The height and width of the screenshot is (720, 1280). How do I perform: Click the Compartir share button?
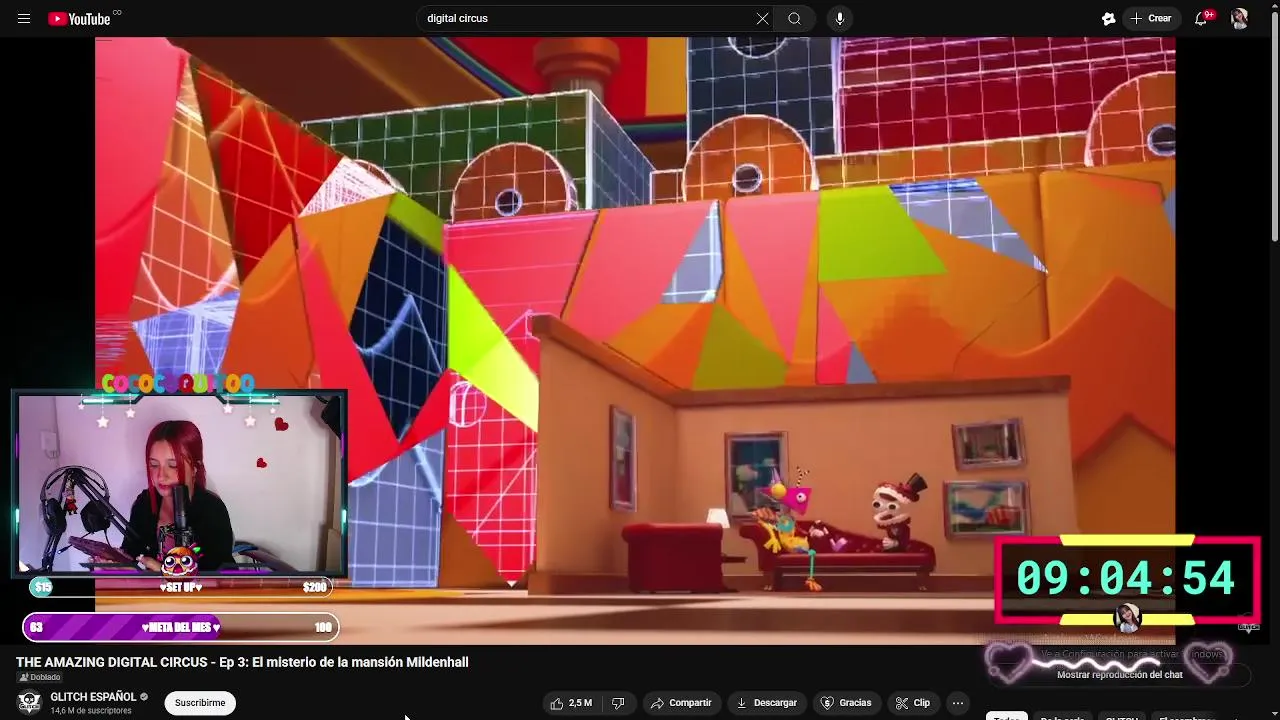(x=681, y=703)
